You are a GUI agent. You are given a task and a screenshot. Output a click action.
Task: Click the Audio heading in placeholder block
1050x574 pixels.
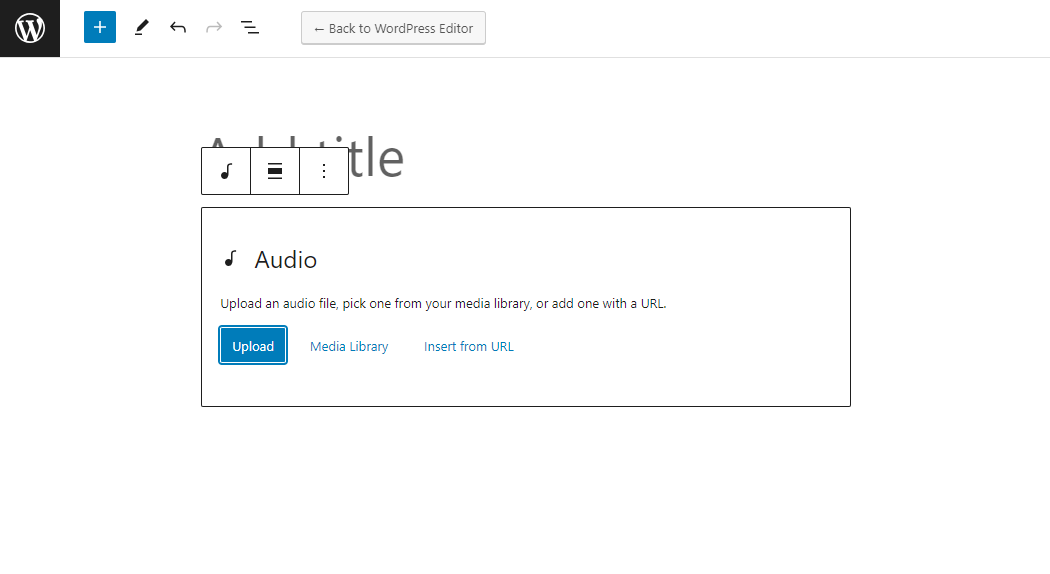pos(286,260)
